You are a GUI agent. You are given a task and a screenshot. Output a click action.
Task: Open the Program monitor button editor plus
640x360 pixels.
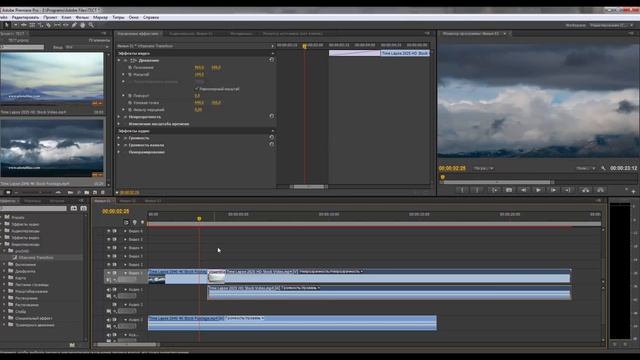pyautogui.click(x=633, y=191)
